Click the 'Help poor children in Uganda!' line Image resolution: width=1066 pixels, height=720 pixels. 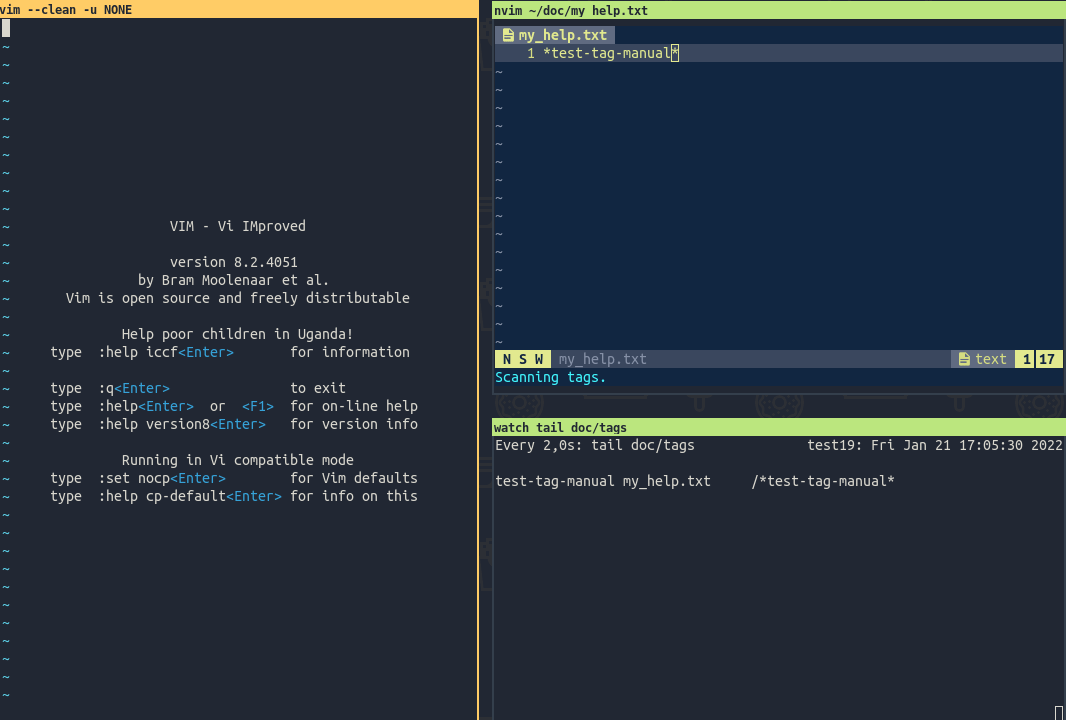(x=237, y=335)
